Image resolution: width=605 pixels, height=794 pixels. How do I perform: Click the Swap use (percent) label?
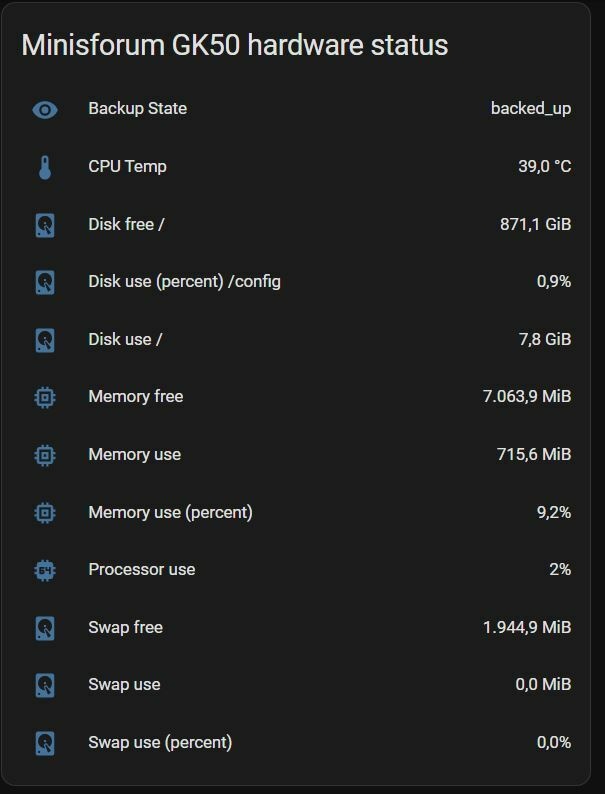[x=160, y=743]
